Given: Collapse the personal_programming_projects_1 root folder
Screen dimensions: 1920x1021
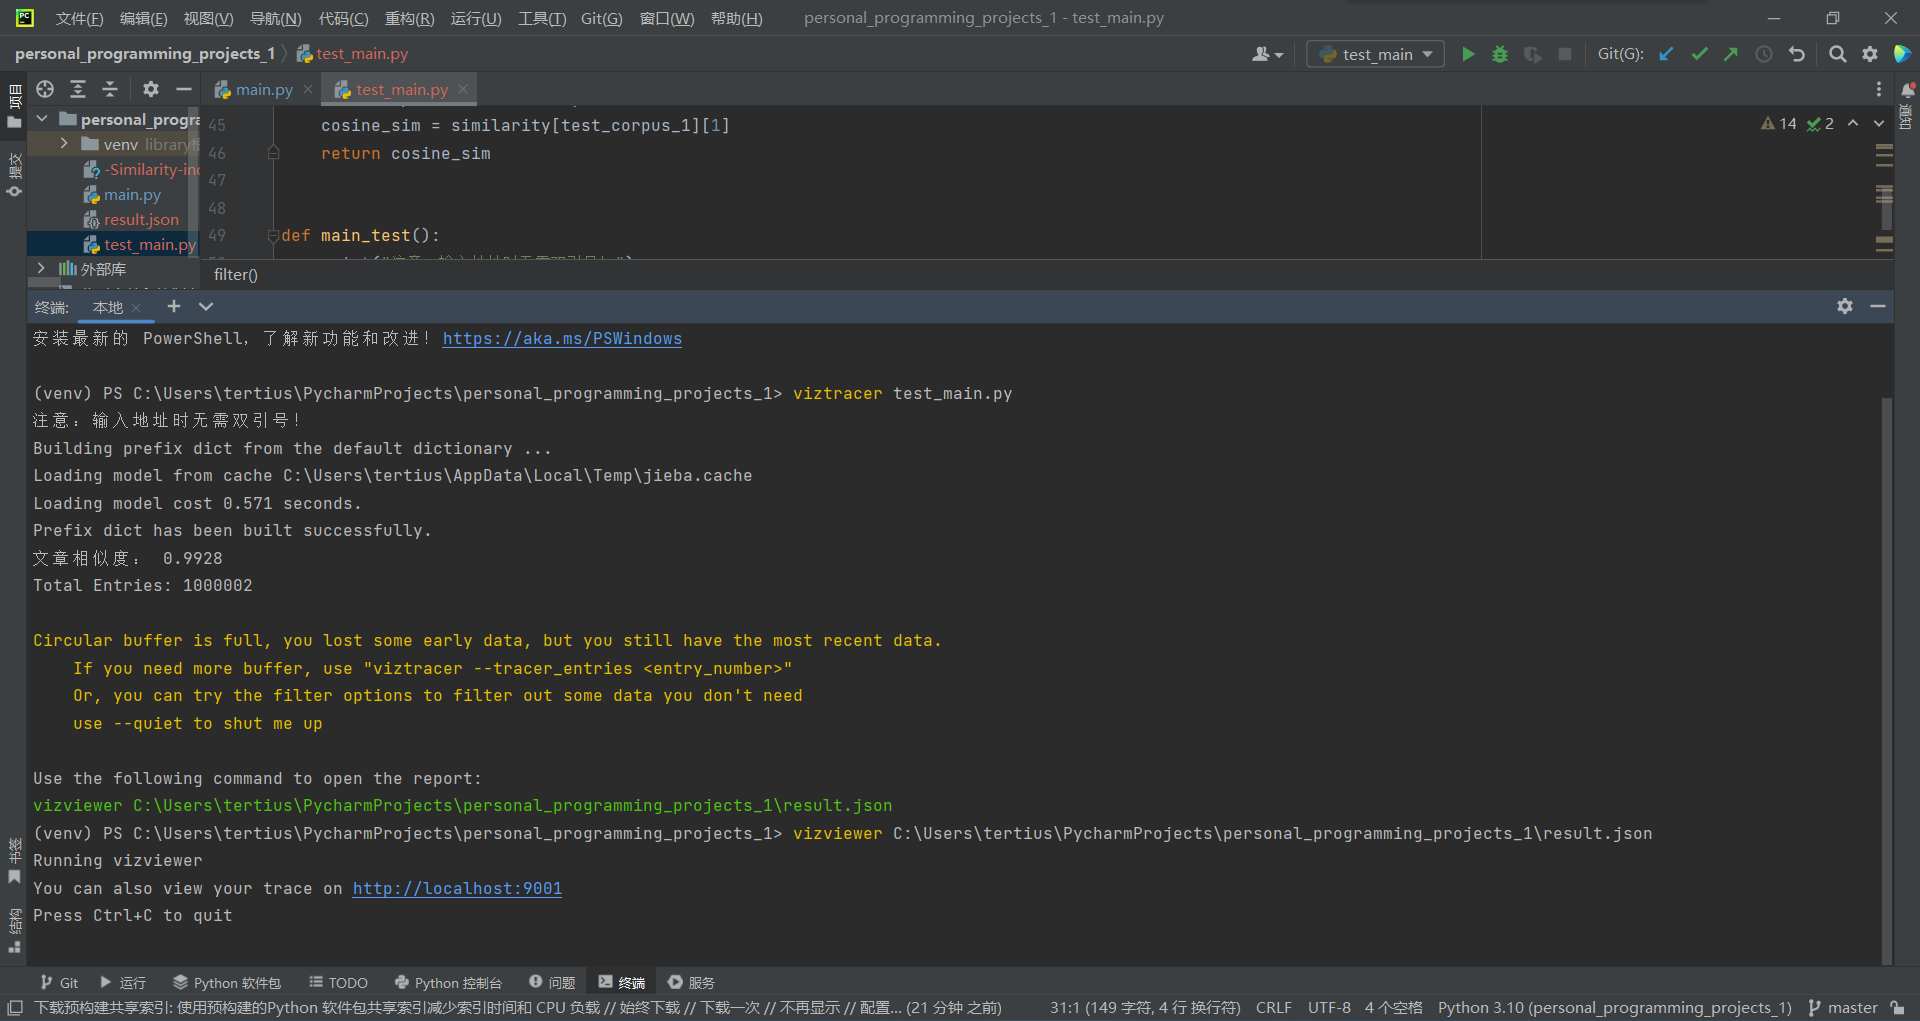Looking at the screenshot, I should (42, 119).
